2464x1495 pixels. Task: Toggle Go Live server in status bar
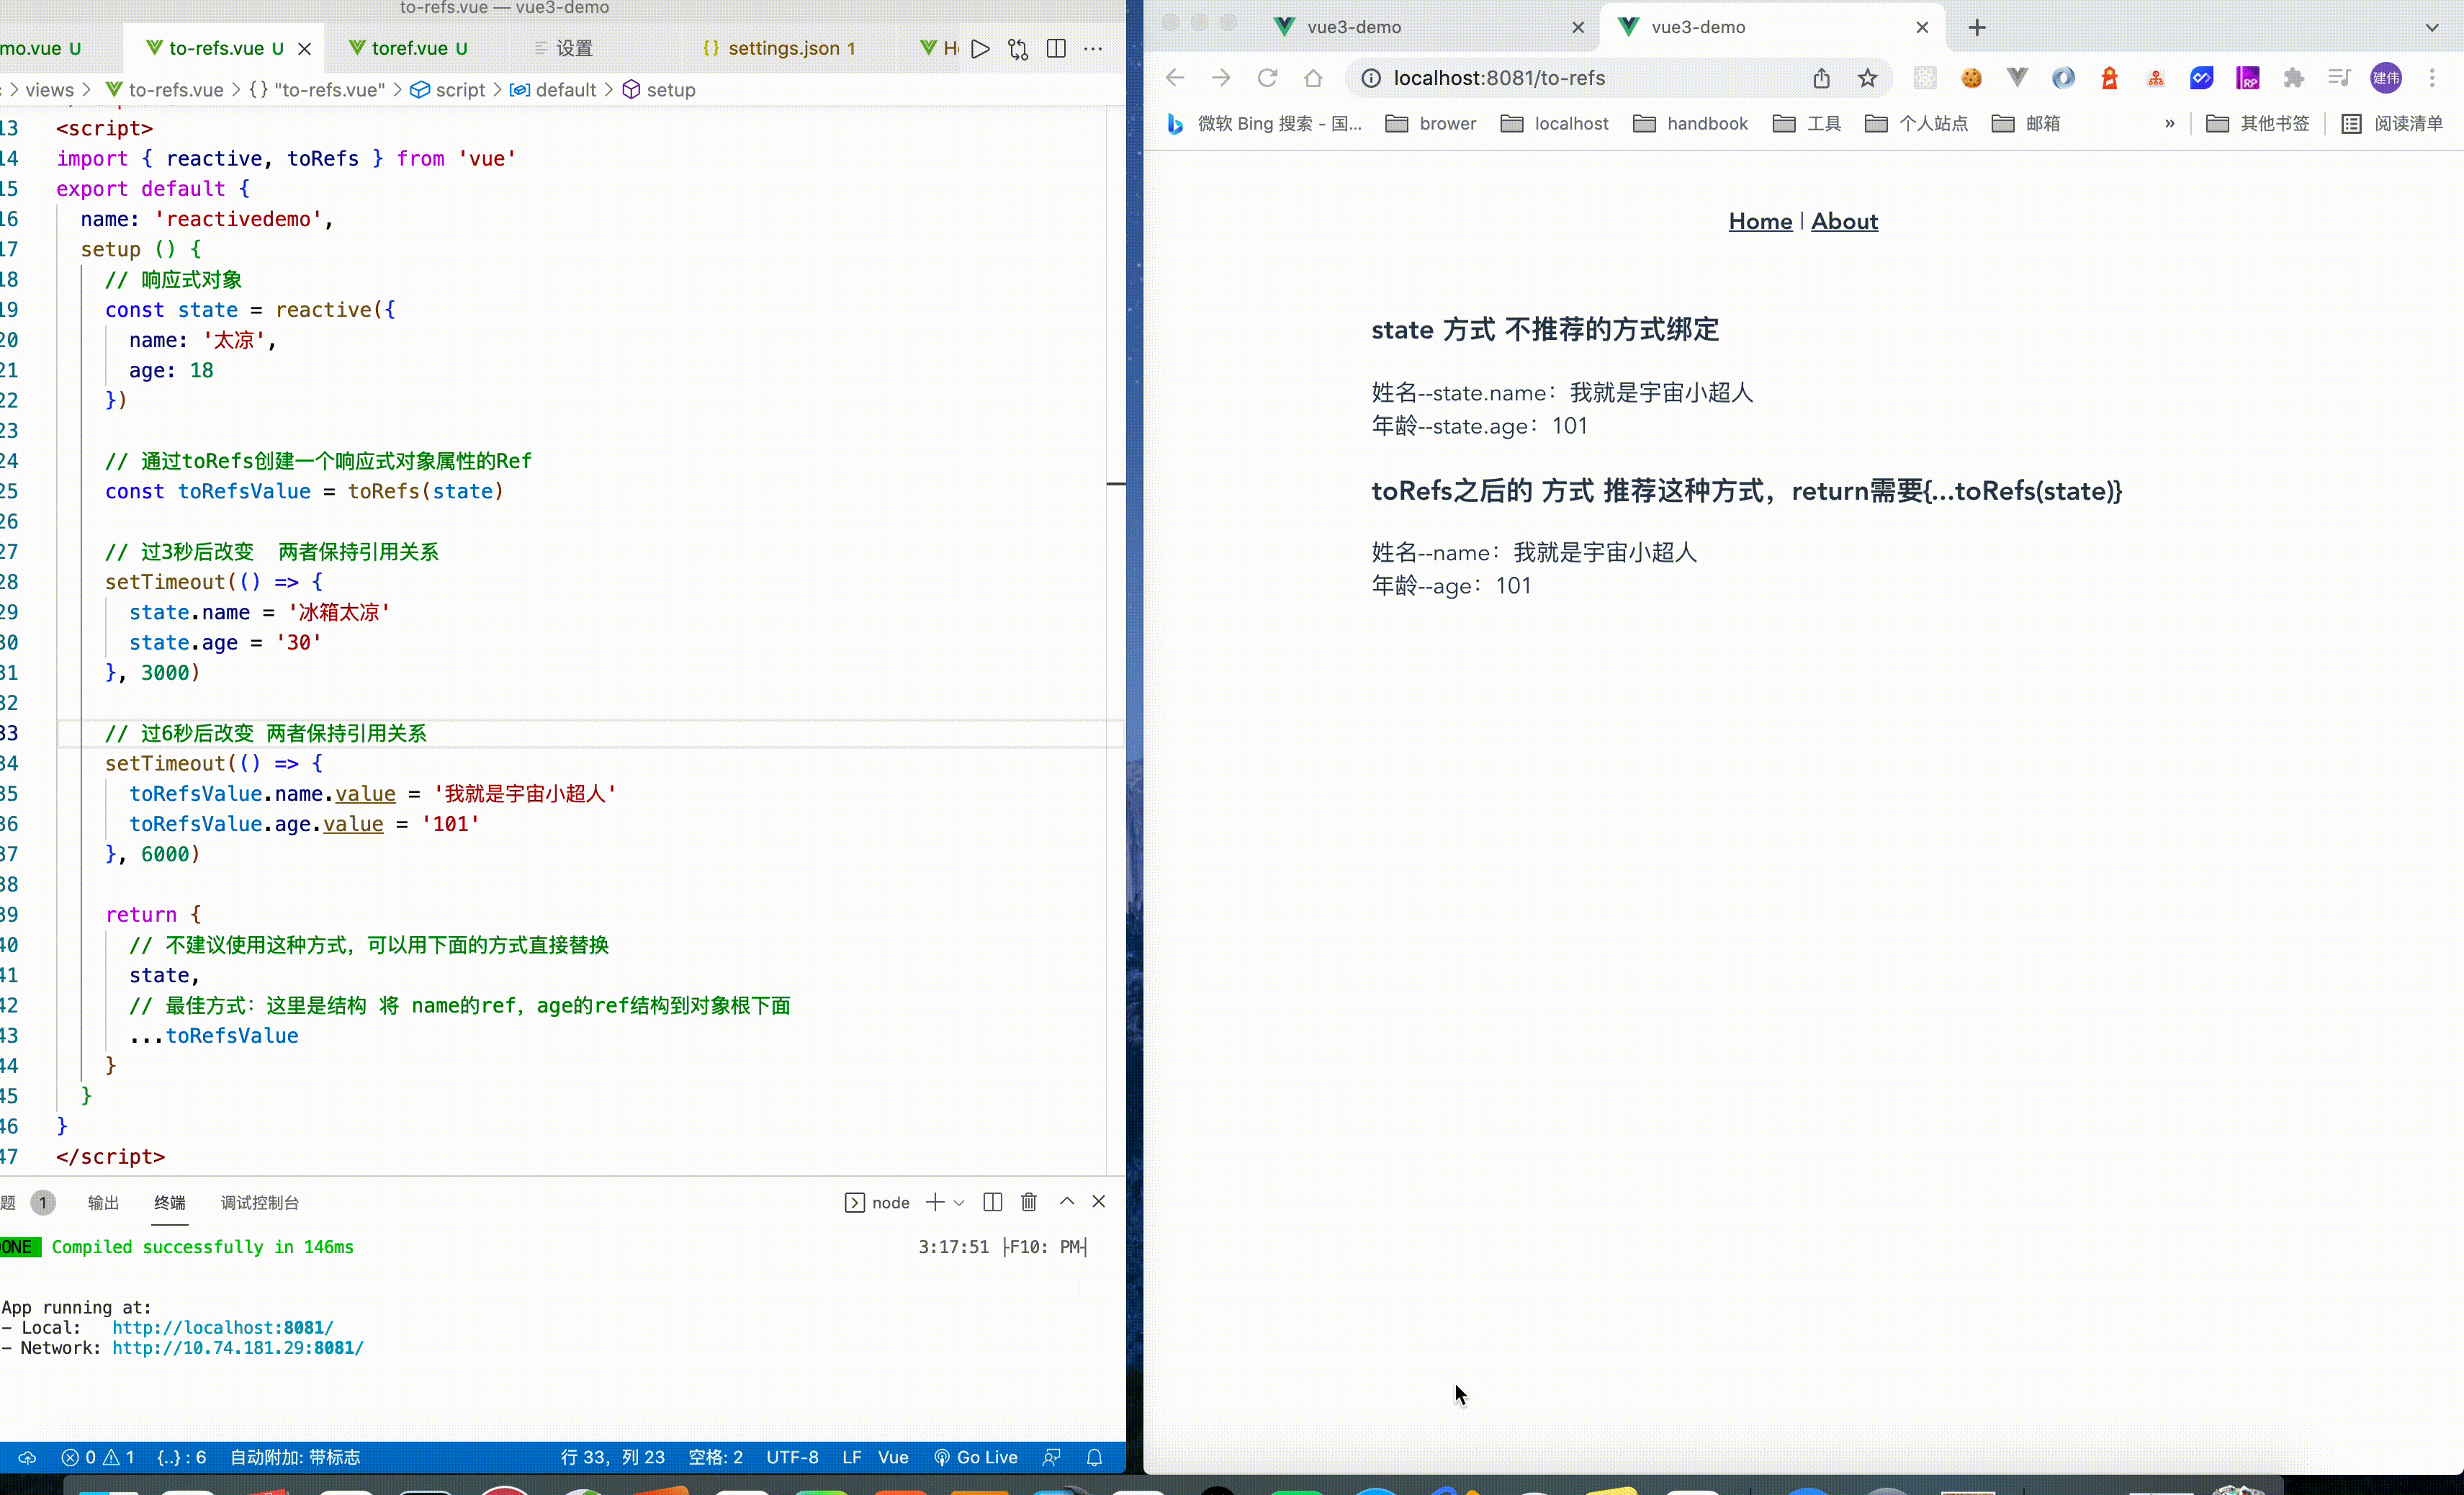pos(976,1457)
